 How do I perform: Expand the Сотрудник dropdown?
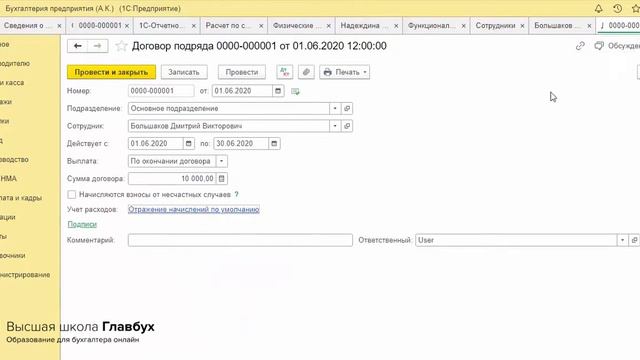point(335,126)
